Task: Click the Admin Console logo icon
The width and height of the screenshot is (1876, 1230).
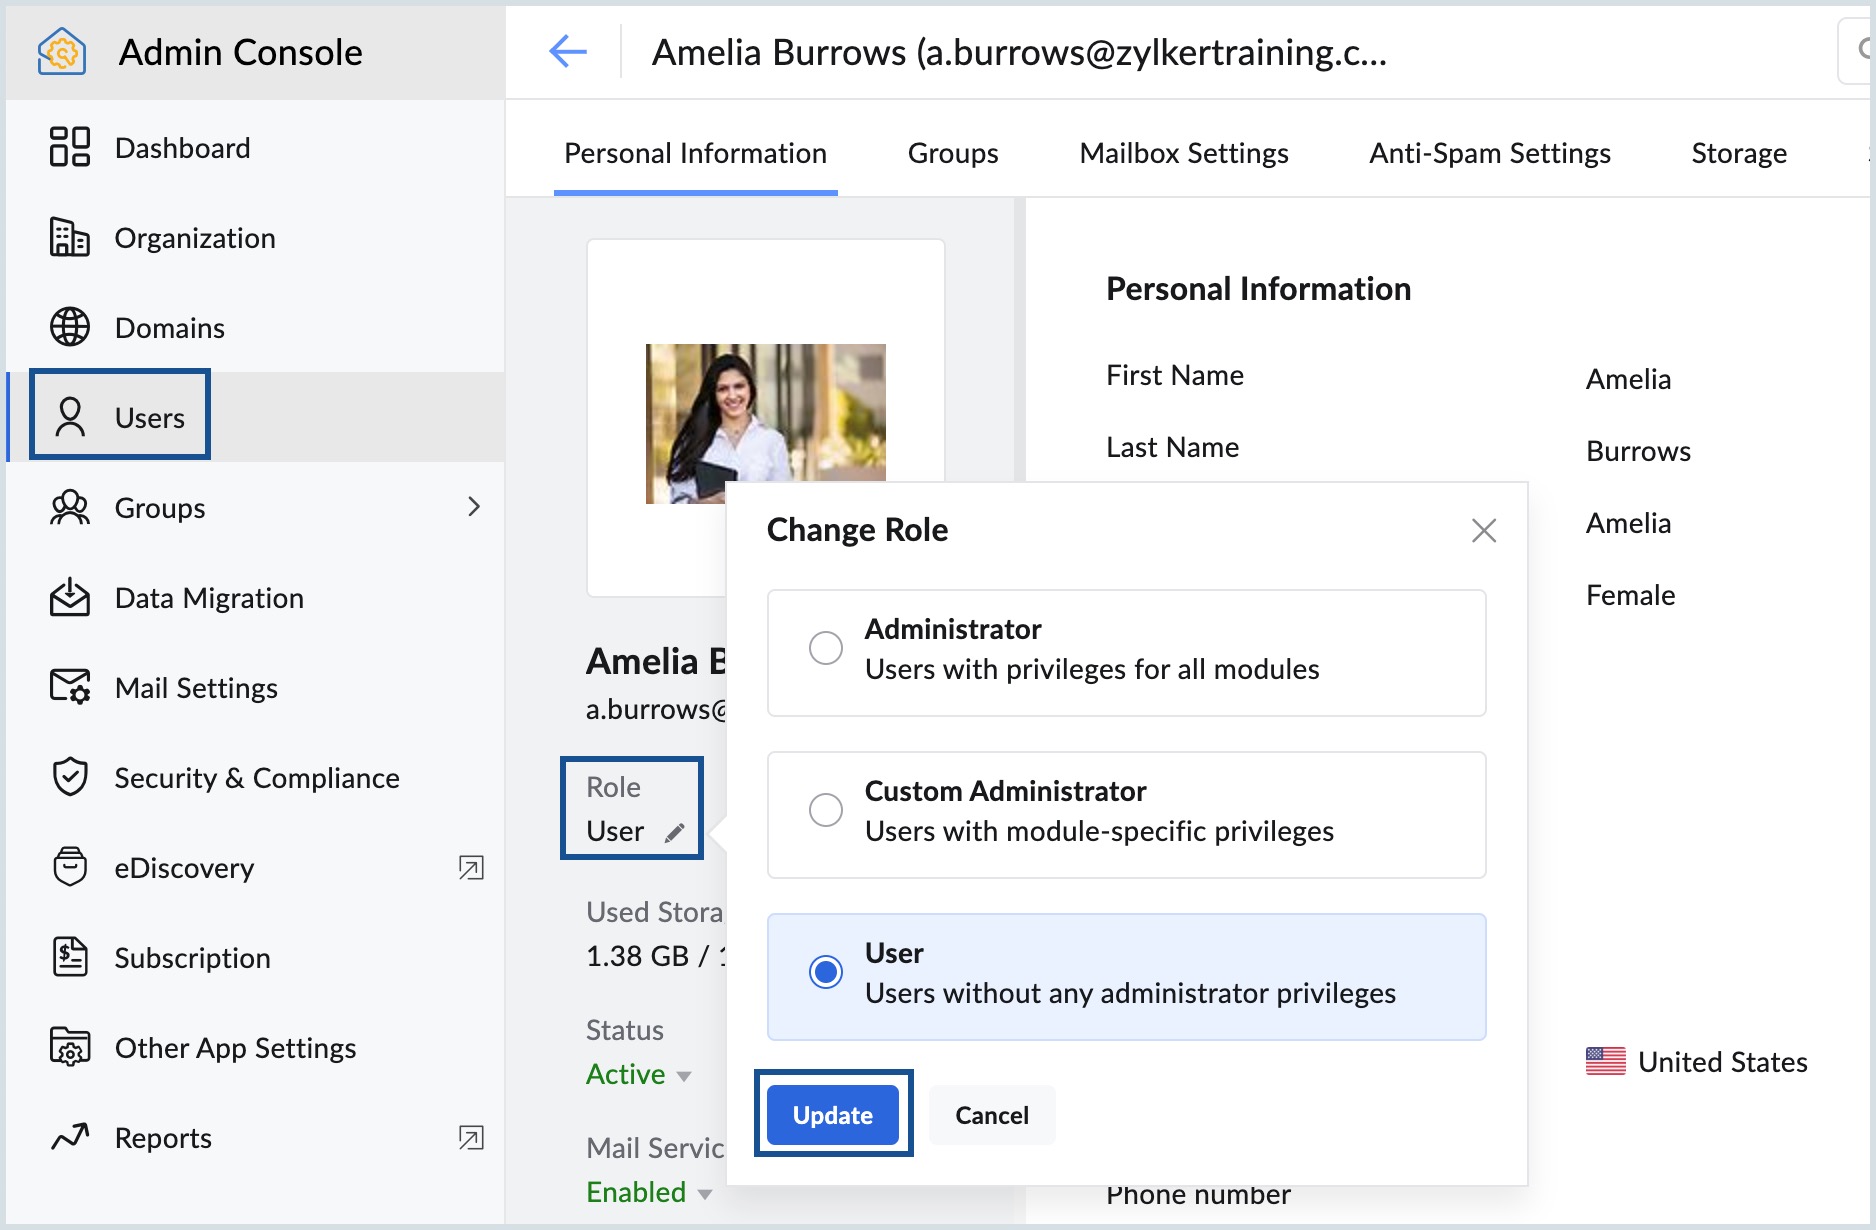Action: tap(62, 51)
